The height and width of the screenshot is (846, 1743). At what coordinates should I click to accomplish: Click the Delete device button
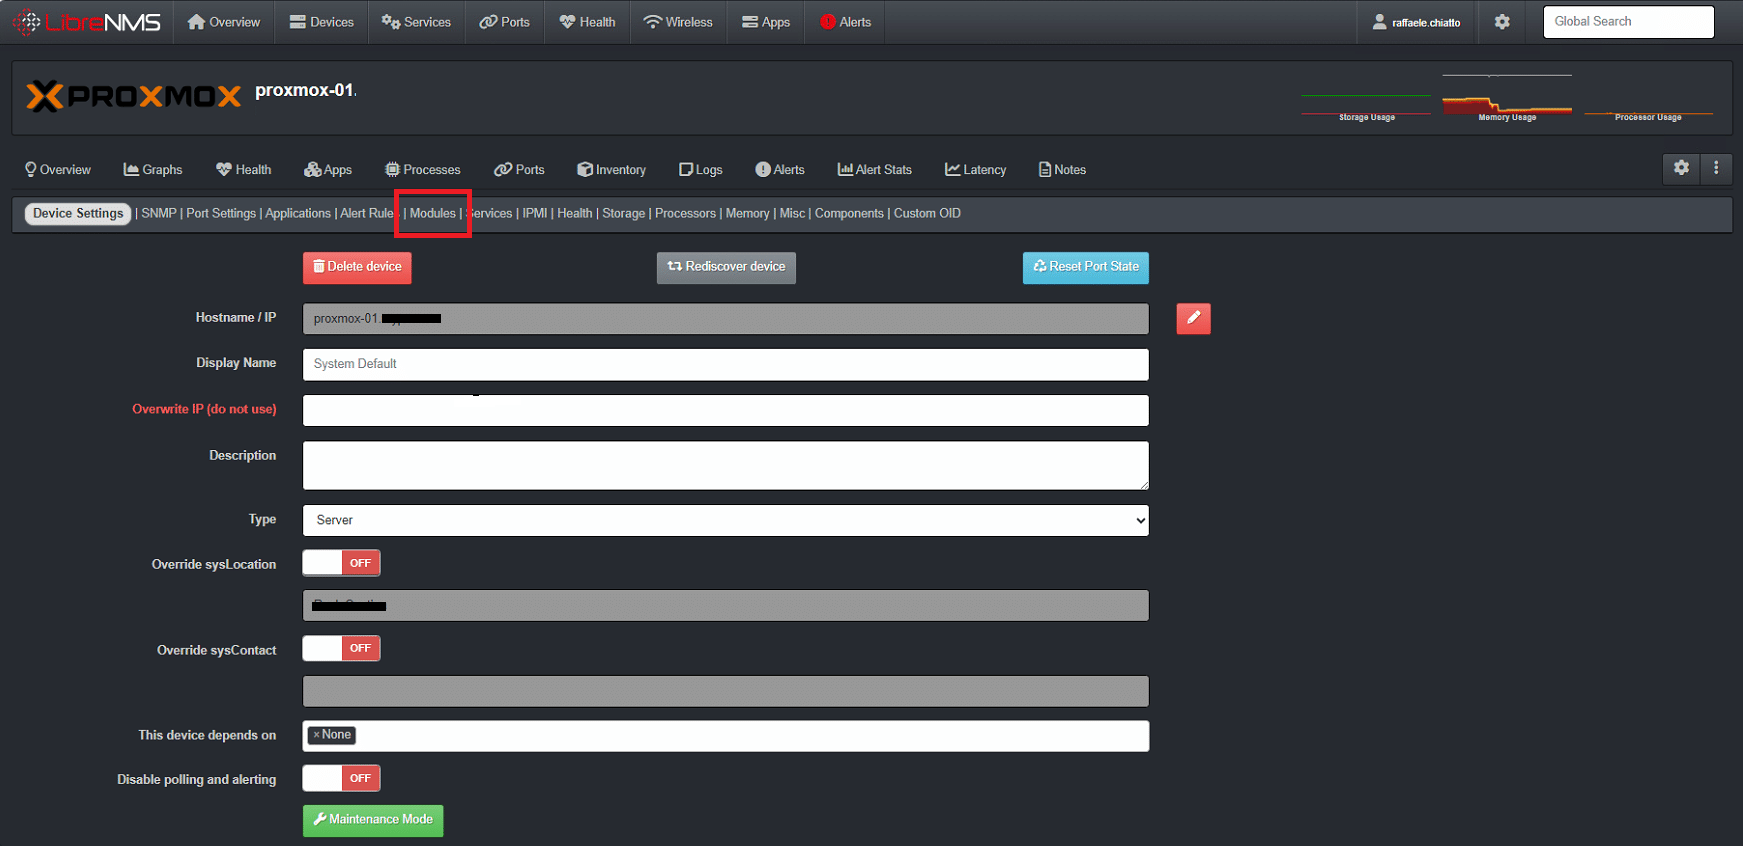[x=357, y=267]
